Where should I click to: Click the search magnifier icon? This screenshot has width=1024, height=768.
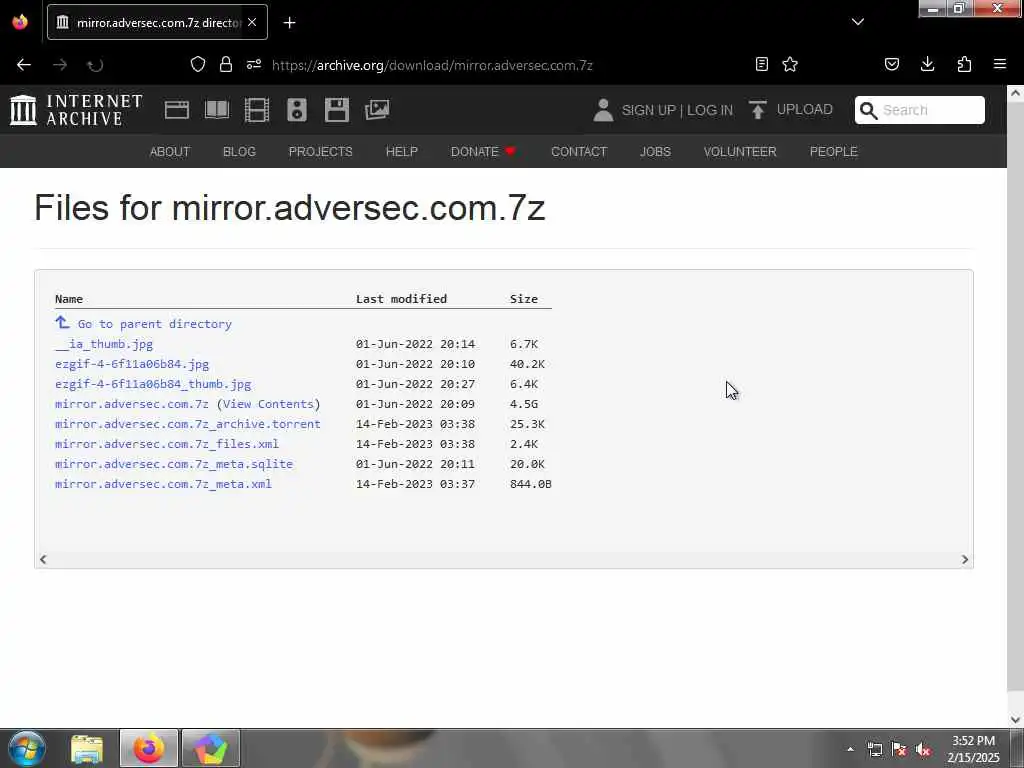[x=869, y=110]
